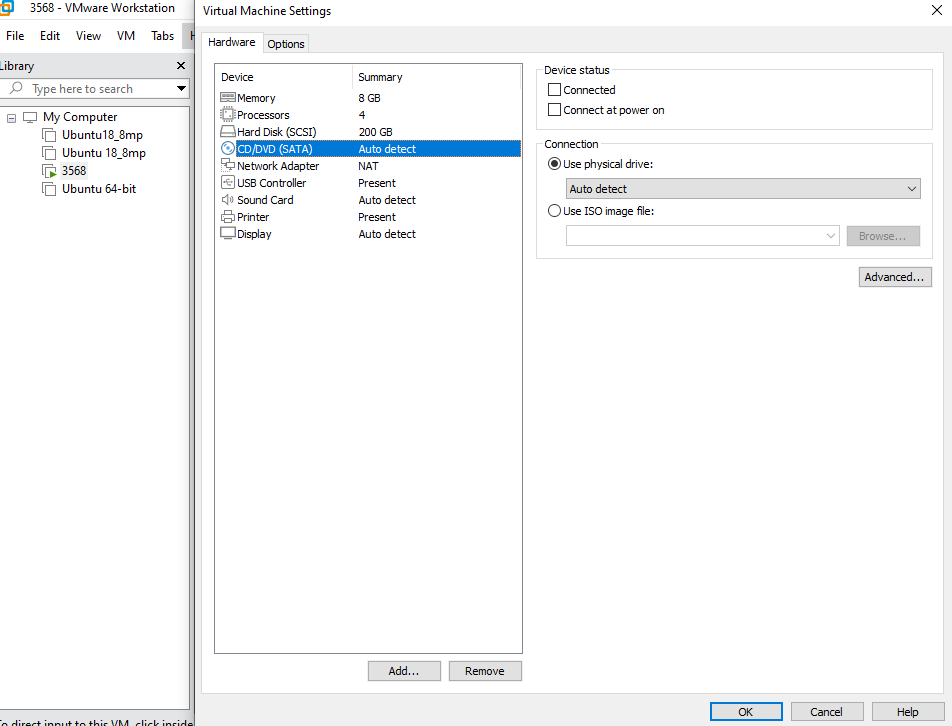Switch to the Hardware tab

[x=232, y=42]
